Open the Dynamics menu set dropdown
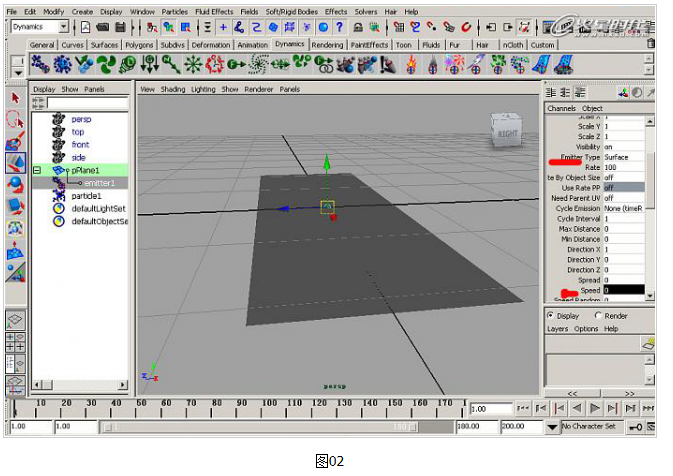The image size is (673, 476). (64, 27)
